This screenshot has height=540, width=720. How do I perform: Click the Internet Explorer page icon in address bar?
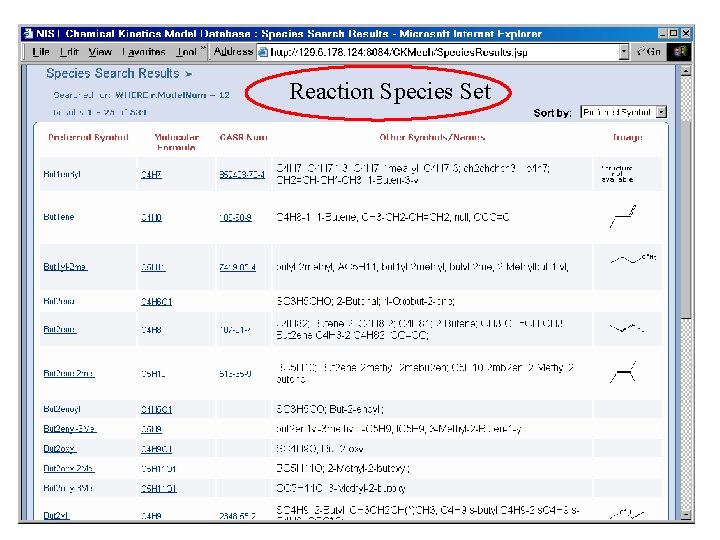pyautogui.click(x=263, y=52)
